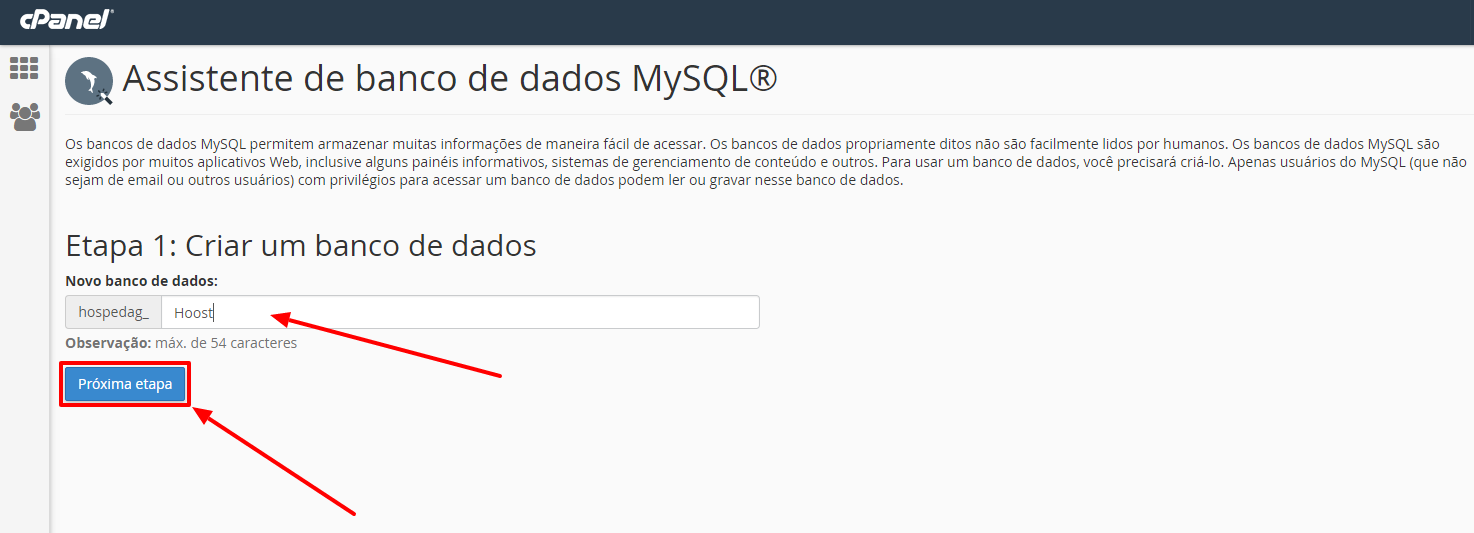The image size is (1474, 533).
Task: Click the Novo banco de dados label
Action: tap(142, 281)
